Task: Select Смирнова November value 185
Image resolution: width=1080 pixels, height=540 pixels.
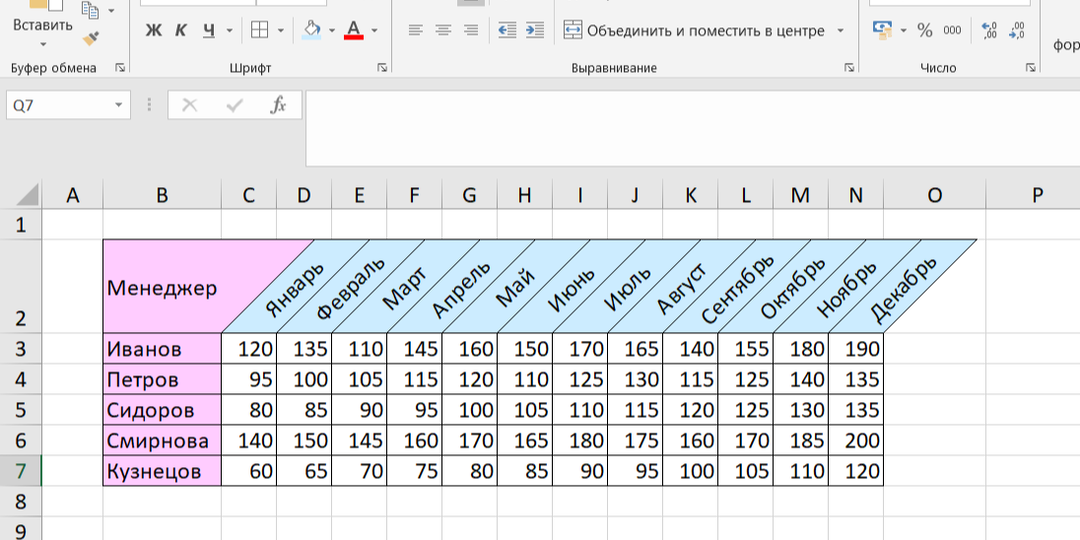Action: 800,441
